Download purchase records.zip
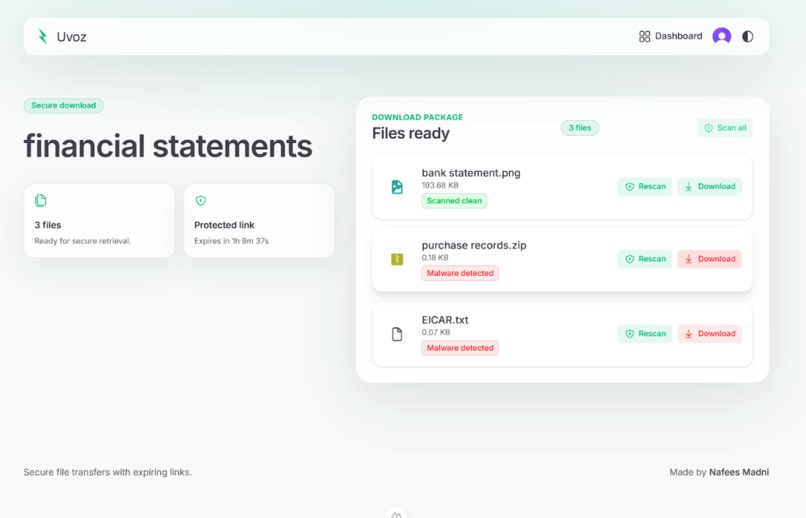This screenshot has width=806, height=518. point(709,259)
